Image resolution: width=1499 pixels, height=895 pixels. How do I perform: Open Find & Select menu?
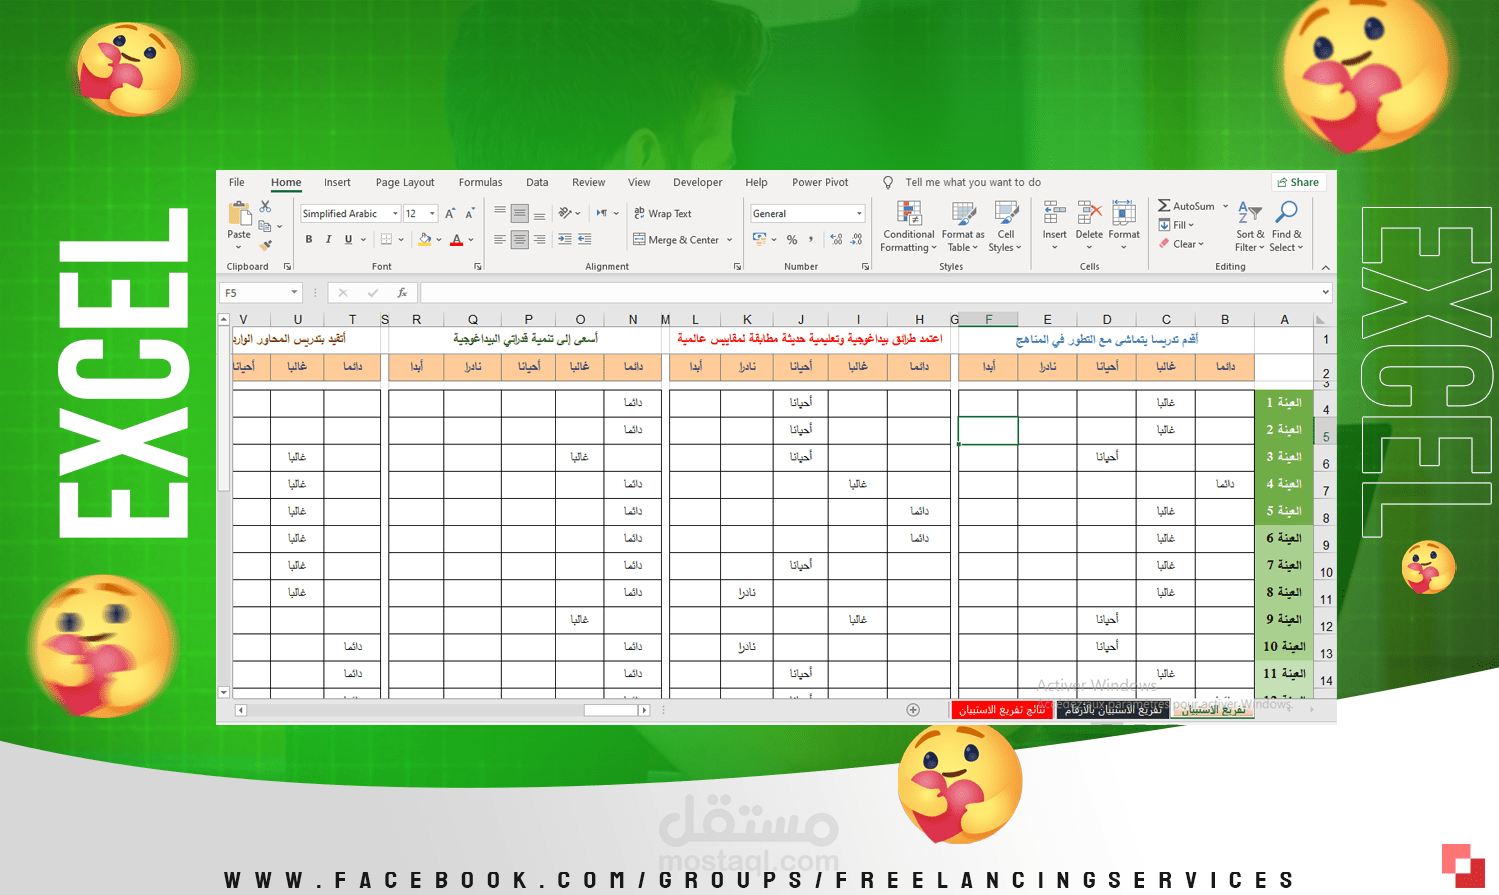pyautogui.click(x=1287, y=226)
